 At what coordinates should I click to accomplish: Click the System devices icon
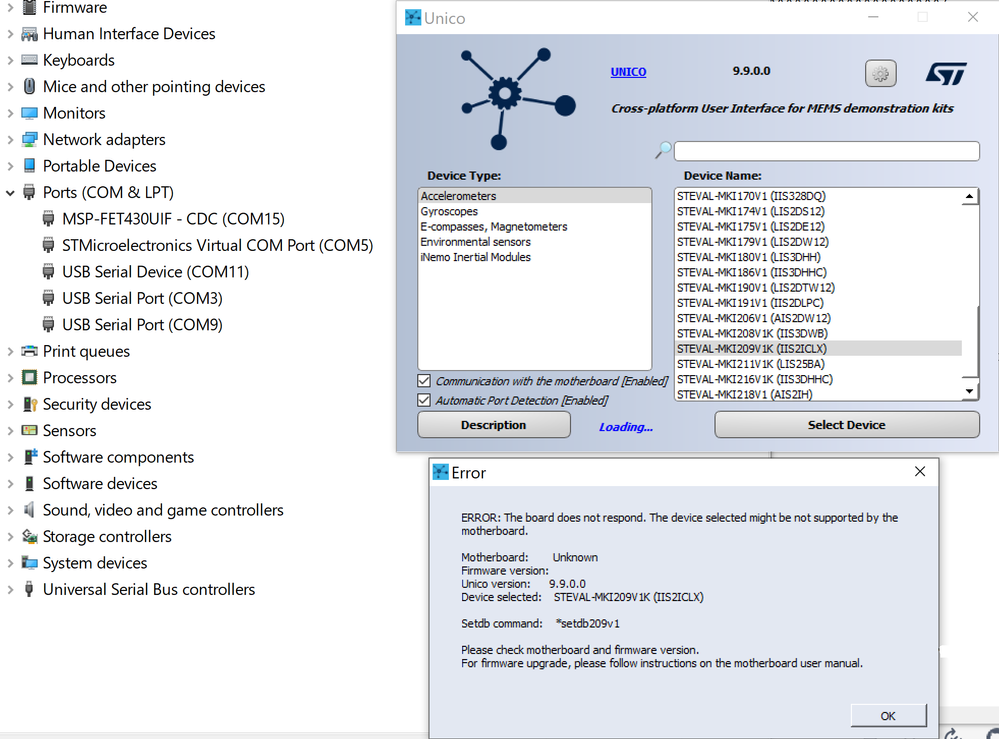point(29,563)
